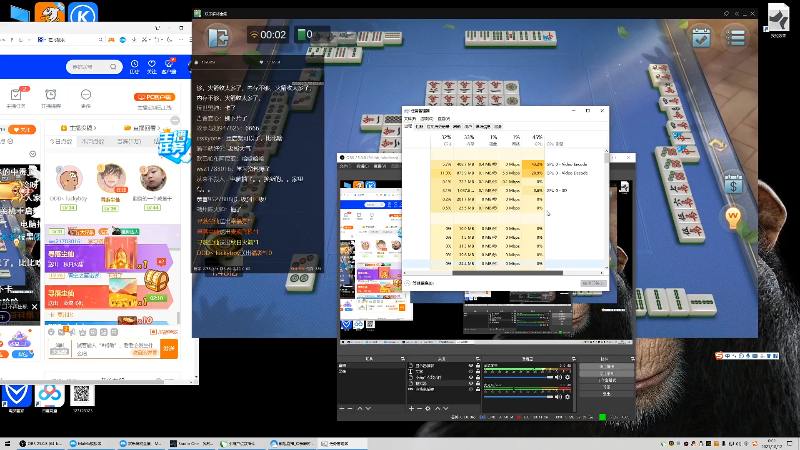Image resolution: width=800 pixels, height=450 pixels.
Task: Click the alarm clock reminder icon
Action: (51, 94)
